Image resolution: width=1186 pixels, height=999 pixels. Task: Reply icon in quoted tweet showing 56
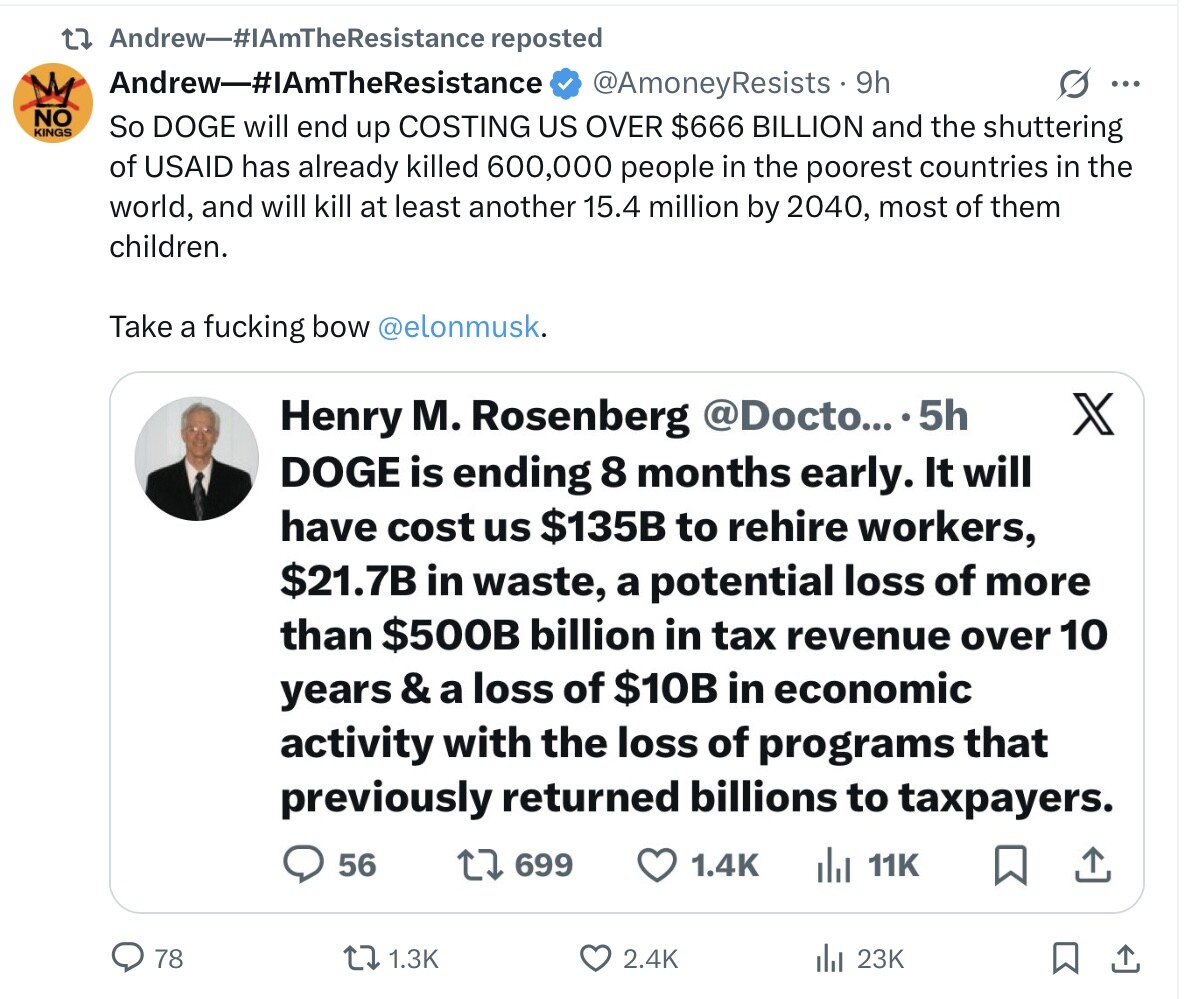pyautogui.click(x=303, y=865)
